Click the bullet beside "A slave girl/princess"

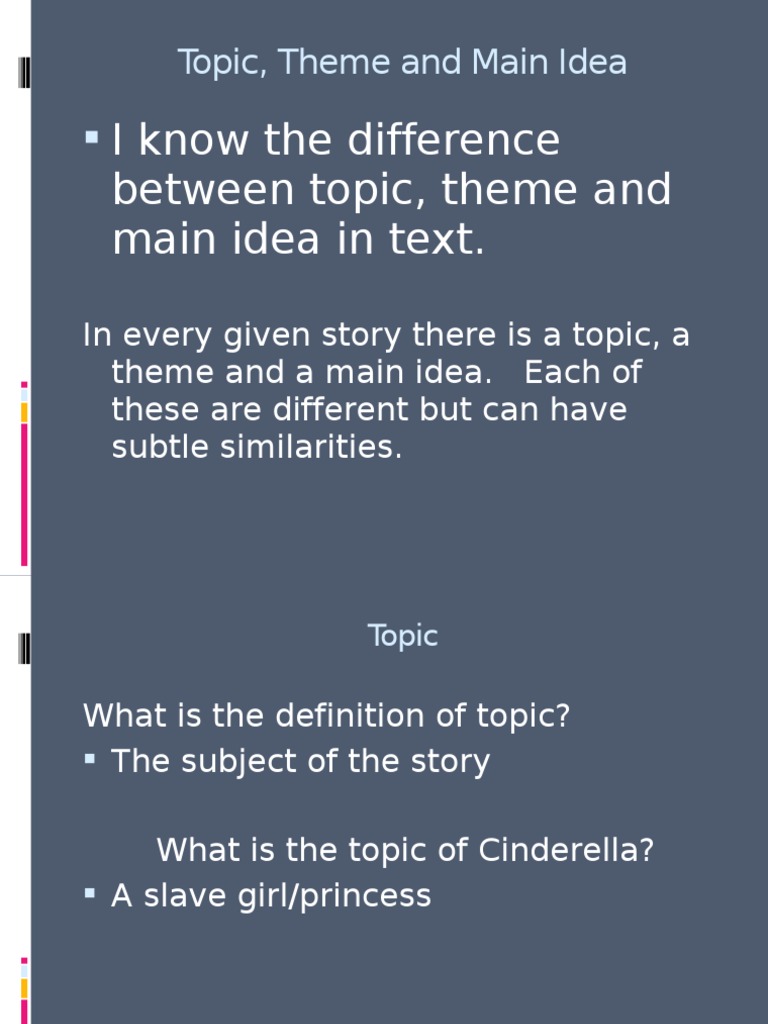click(90, 893)
